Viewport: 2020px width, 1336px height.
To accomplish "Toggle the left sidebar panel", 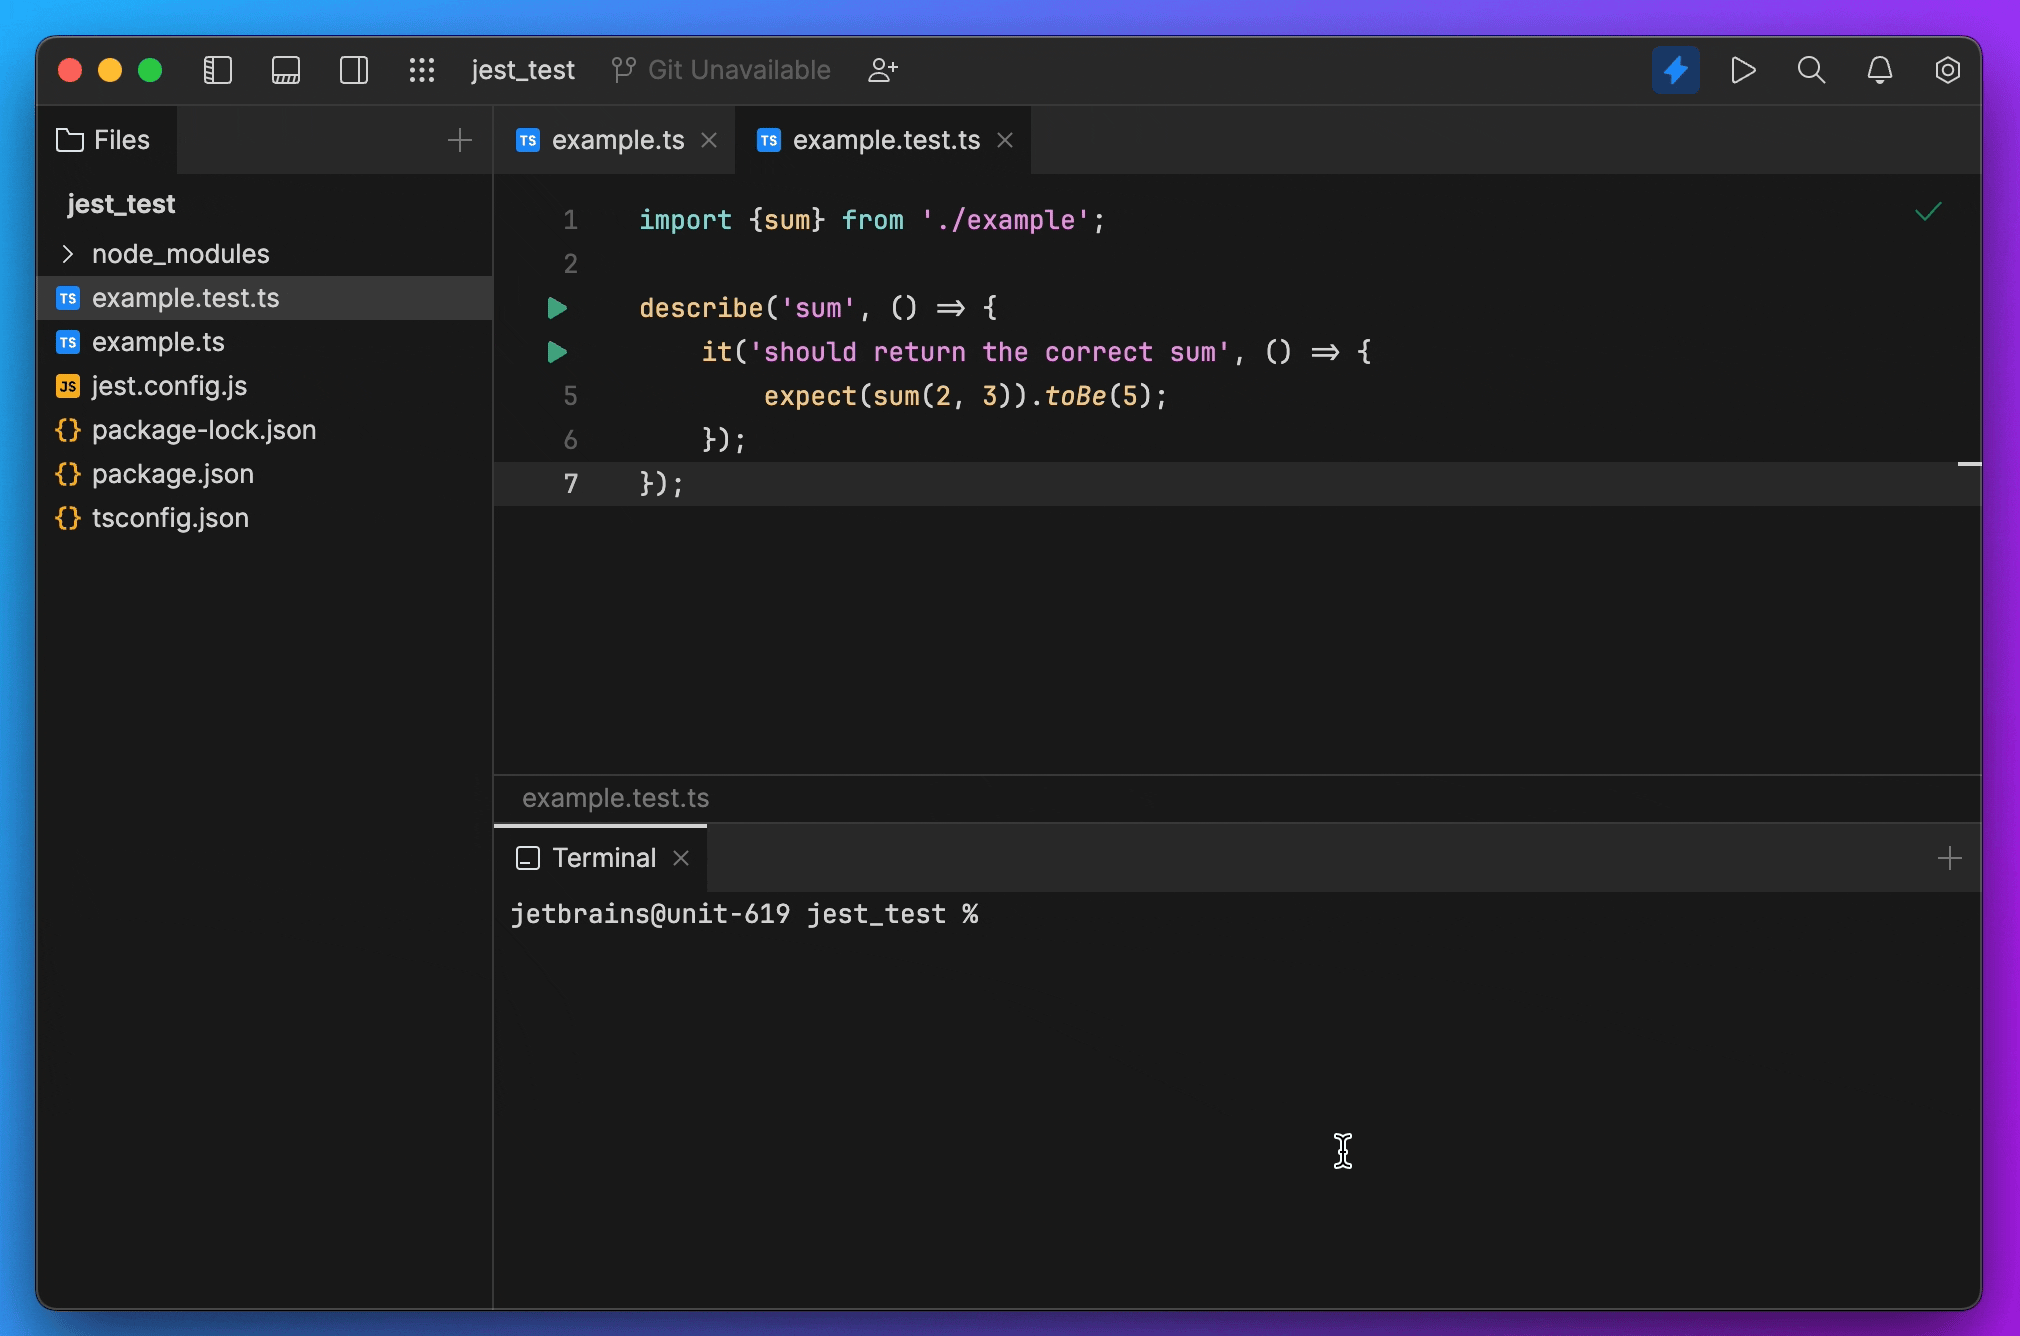I will point(218,70).
